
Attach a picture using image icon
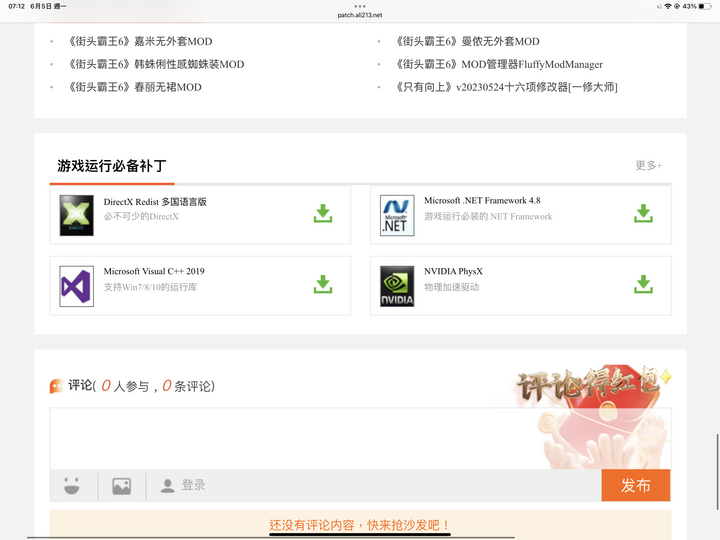point(122,486)
